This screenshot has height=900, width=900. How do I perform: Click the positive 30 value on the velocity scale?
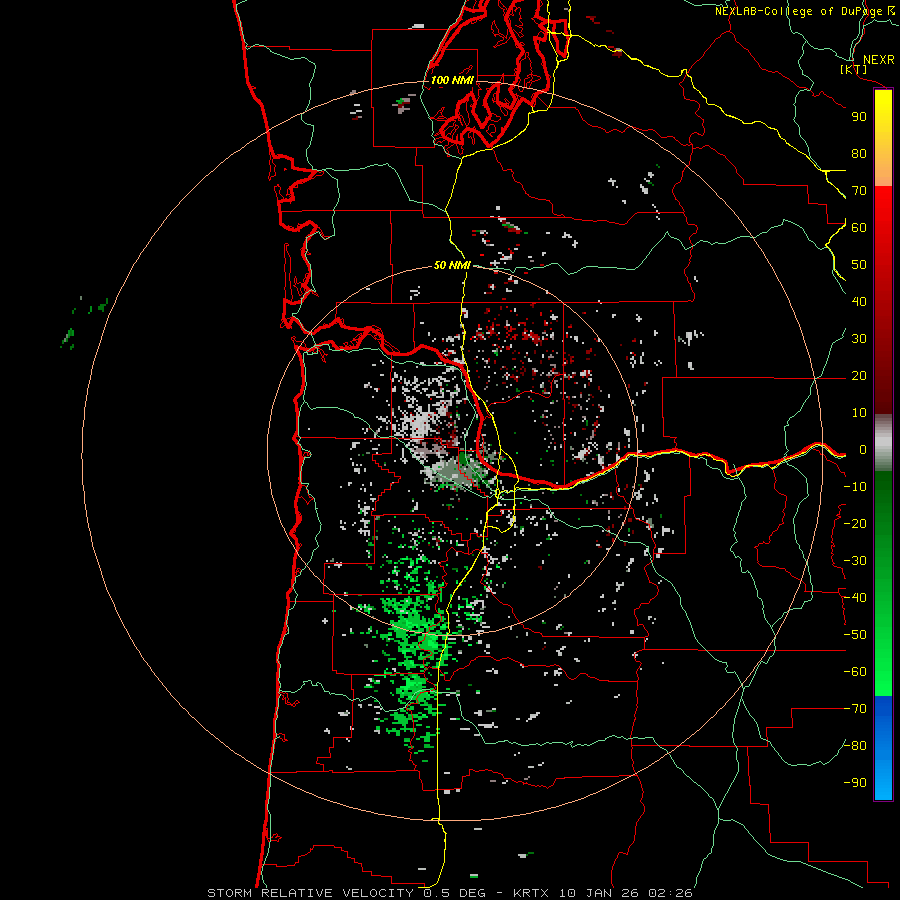[x=859, y=339]
